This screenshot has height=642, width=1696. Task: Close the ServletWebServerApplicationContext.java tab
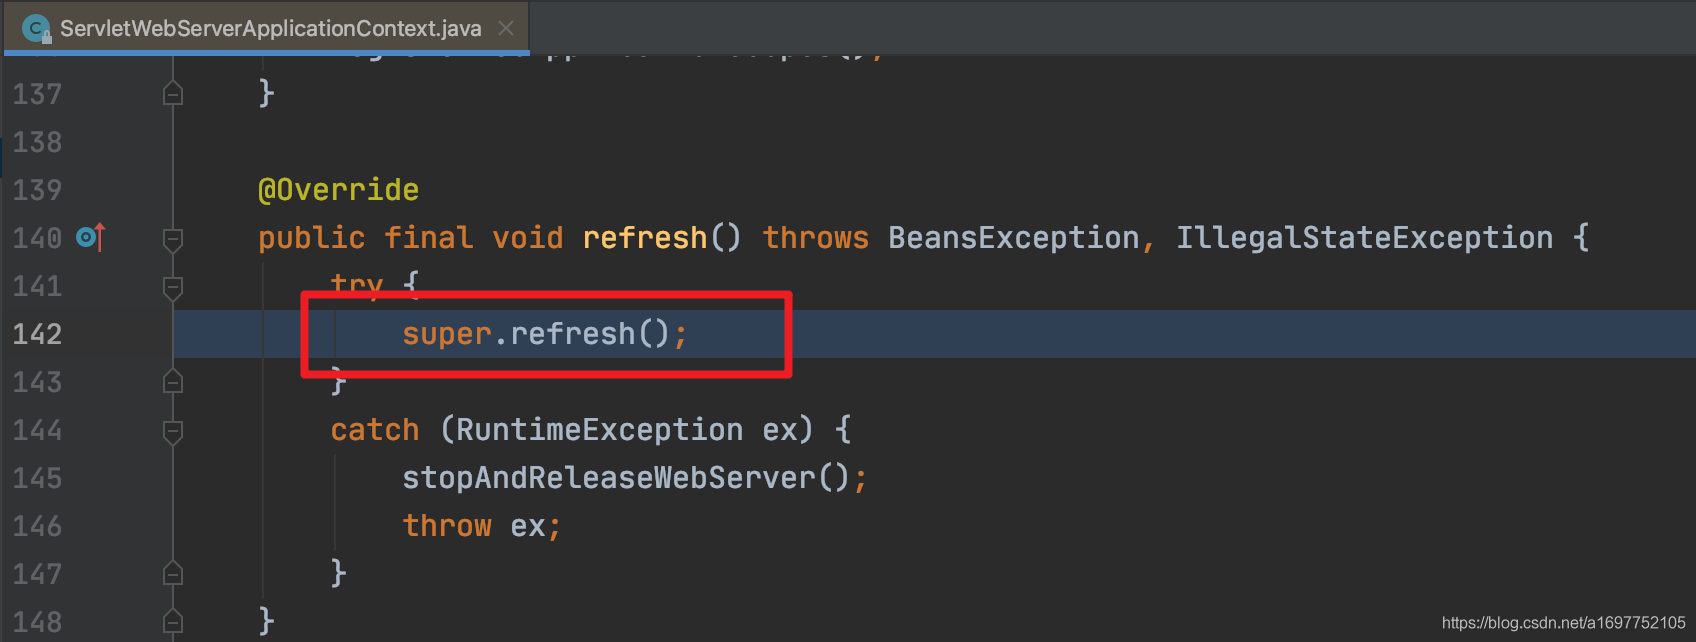[506, 28]
